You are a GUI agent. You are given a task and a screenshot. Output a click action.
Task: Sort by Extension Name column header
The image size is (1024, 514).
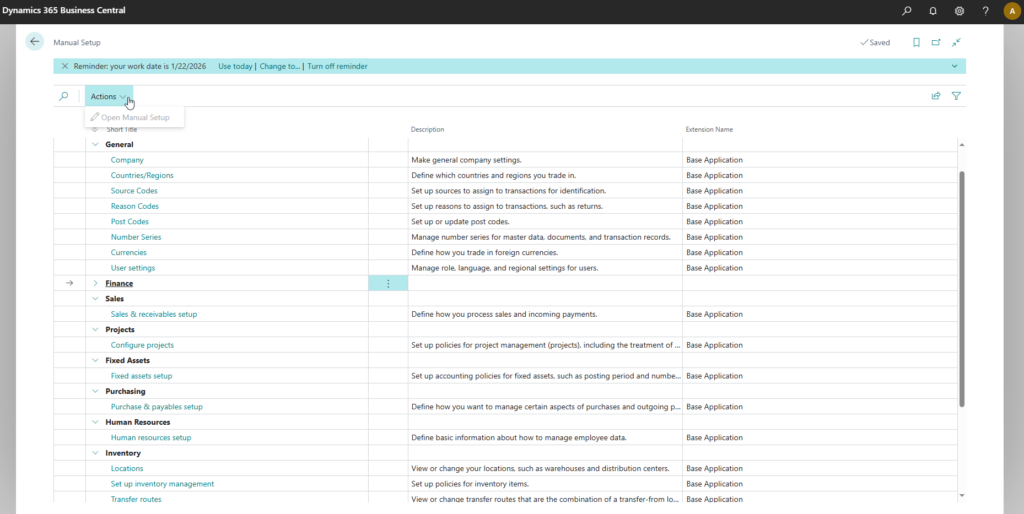[709, 129]
